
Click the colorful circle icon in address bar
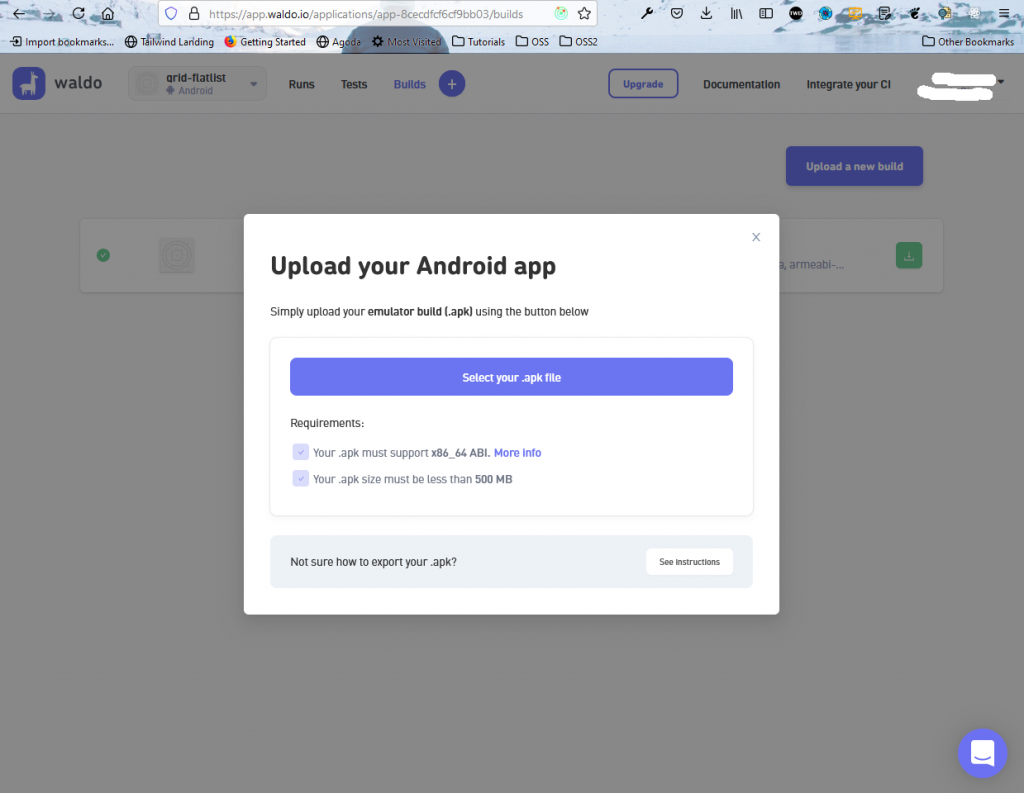point(561,13)
